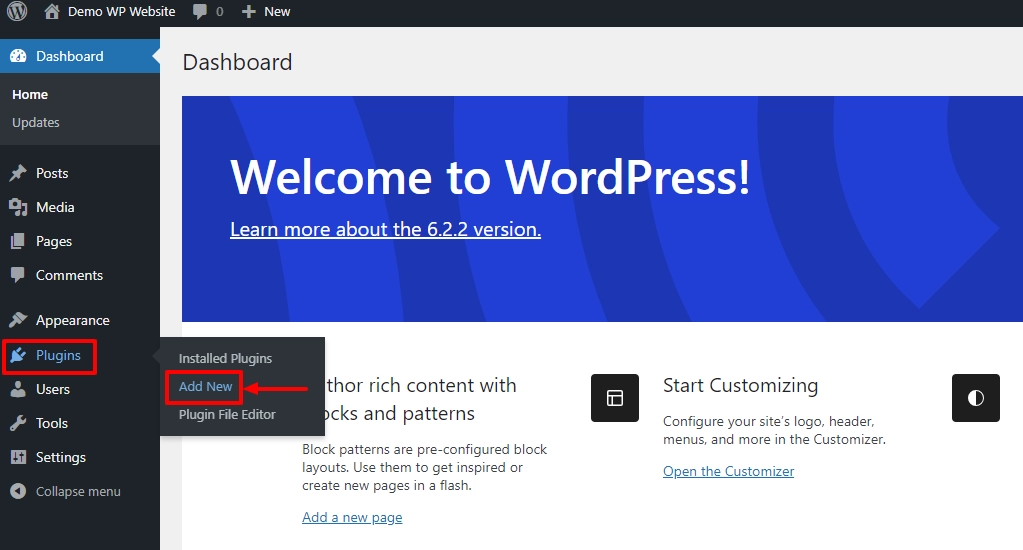Image resolution: width=1023 pixels, height=550 pixels.
Task: Choose Plugin File Editor from flyout
Action: [x=227, y=415]
